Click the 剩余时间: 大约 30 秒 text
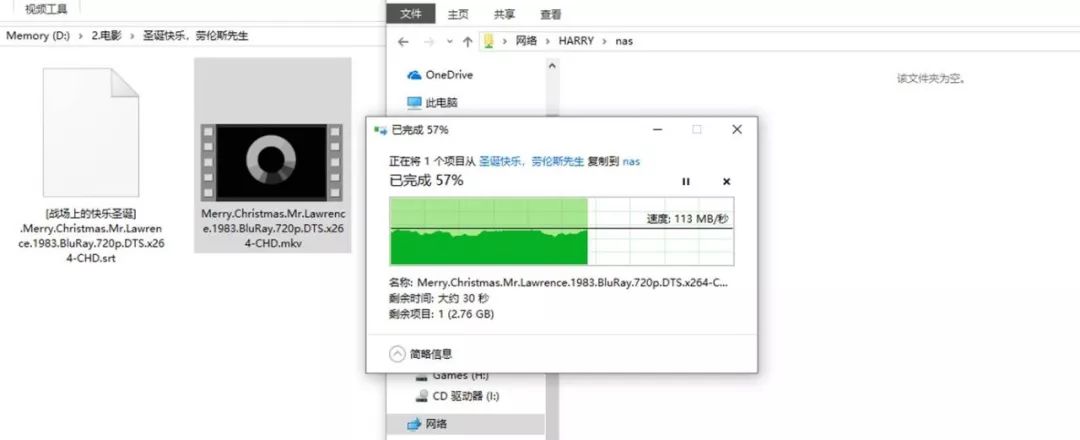This screenshot has height=440, width=1080. tap(439, 298)
